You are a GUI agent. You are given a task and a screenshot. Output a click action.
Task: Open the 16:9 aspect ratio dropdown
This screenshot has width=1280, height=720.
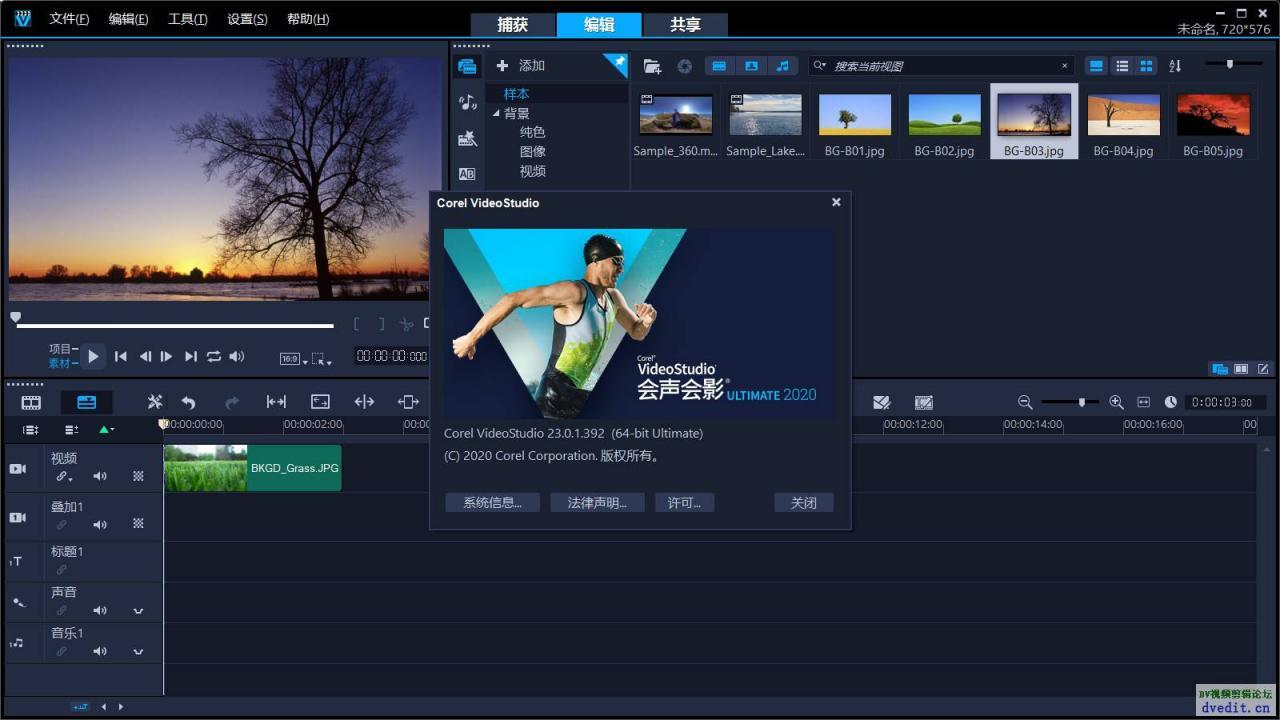click(291, 359)
